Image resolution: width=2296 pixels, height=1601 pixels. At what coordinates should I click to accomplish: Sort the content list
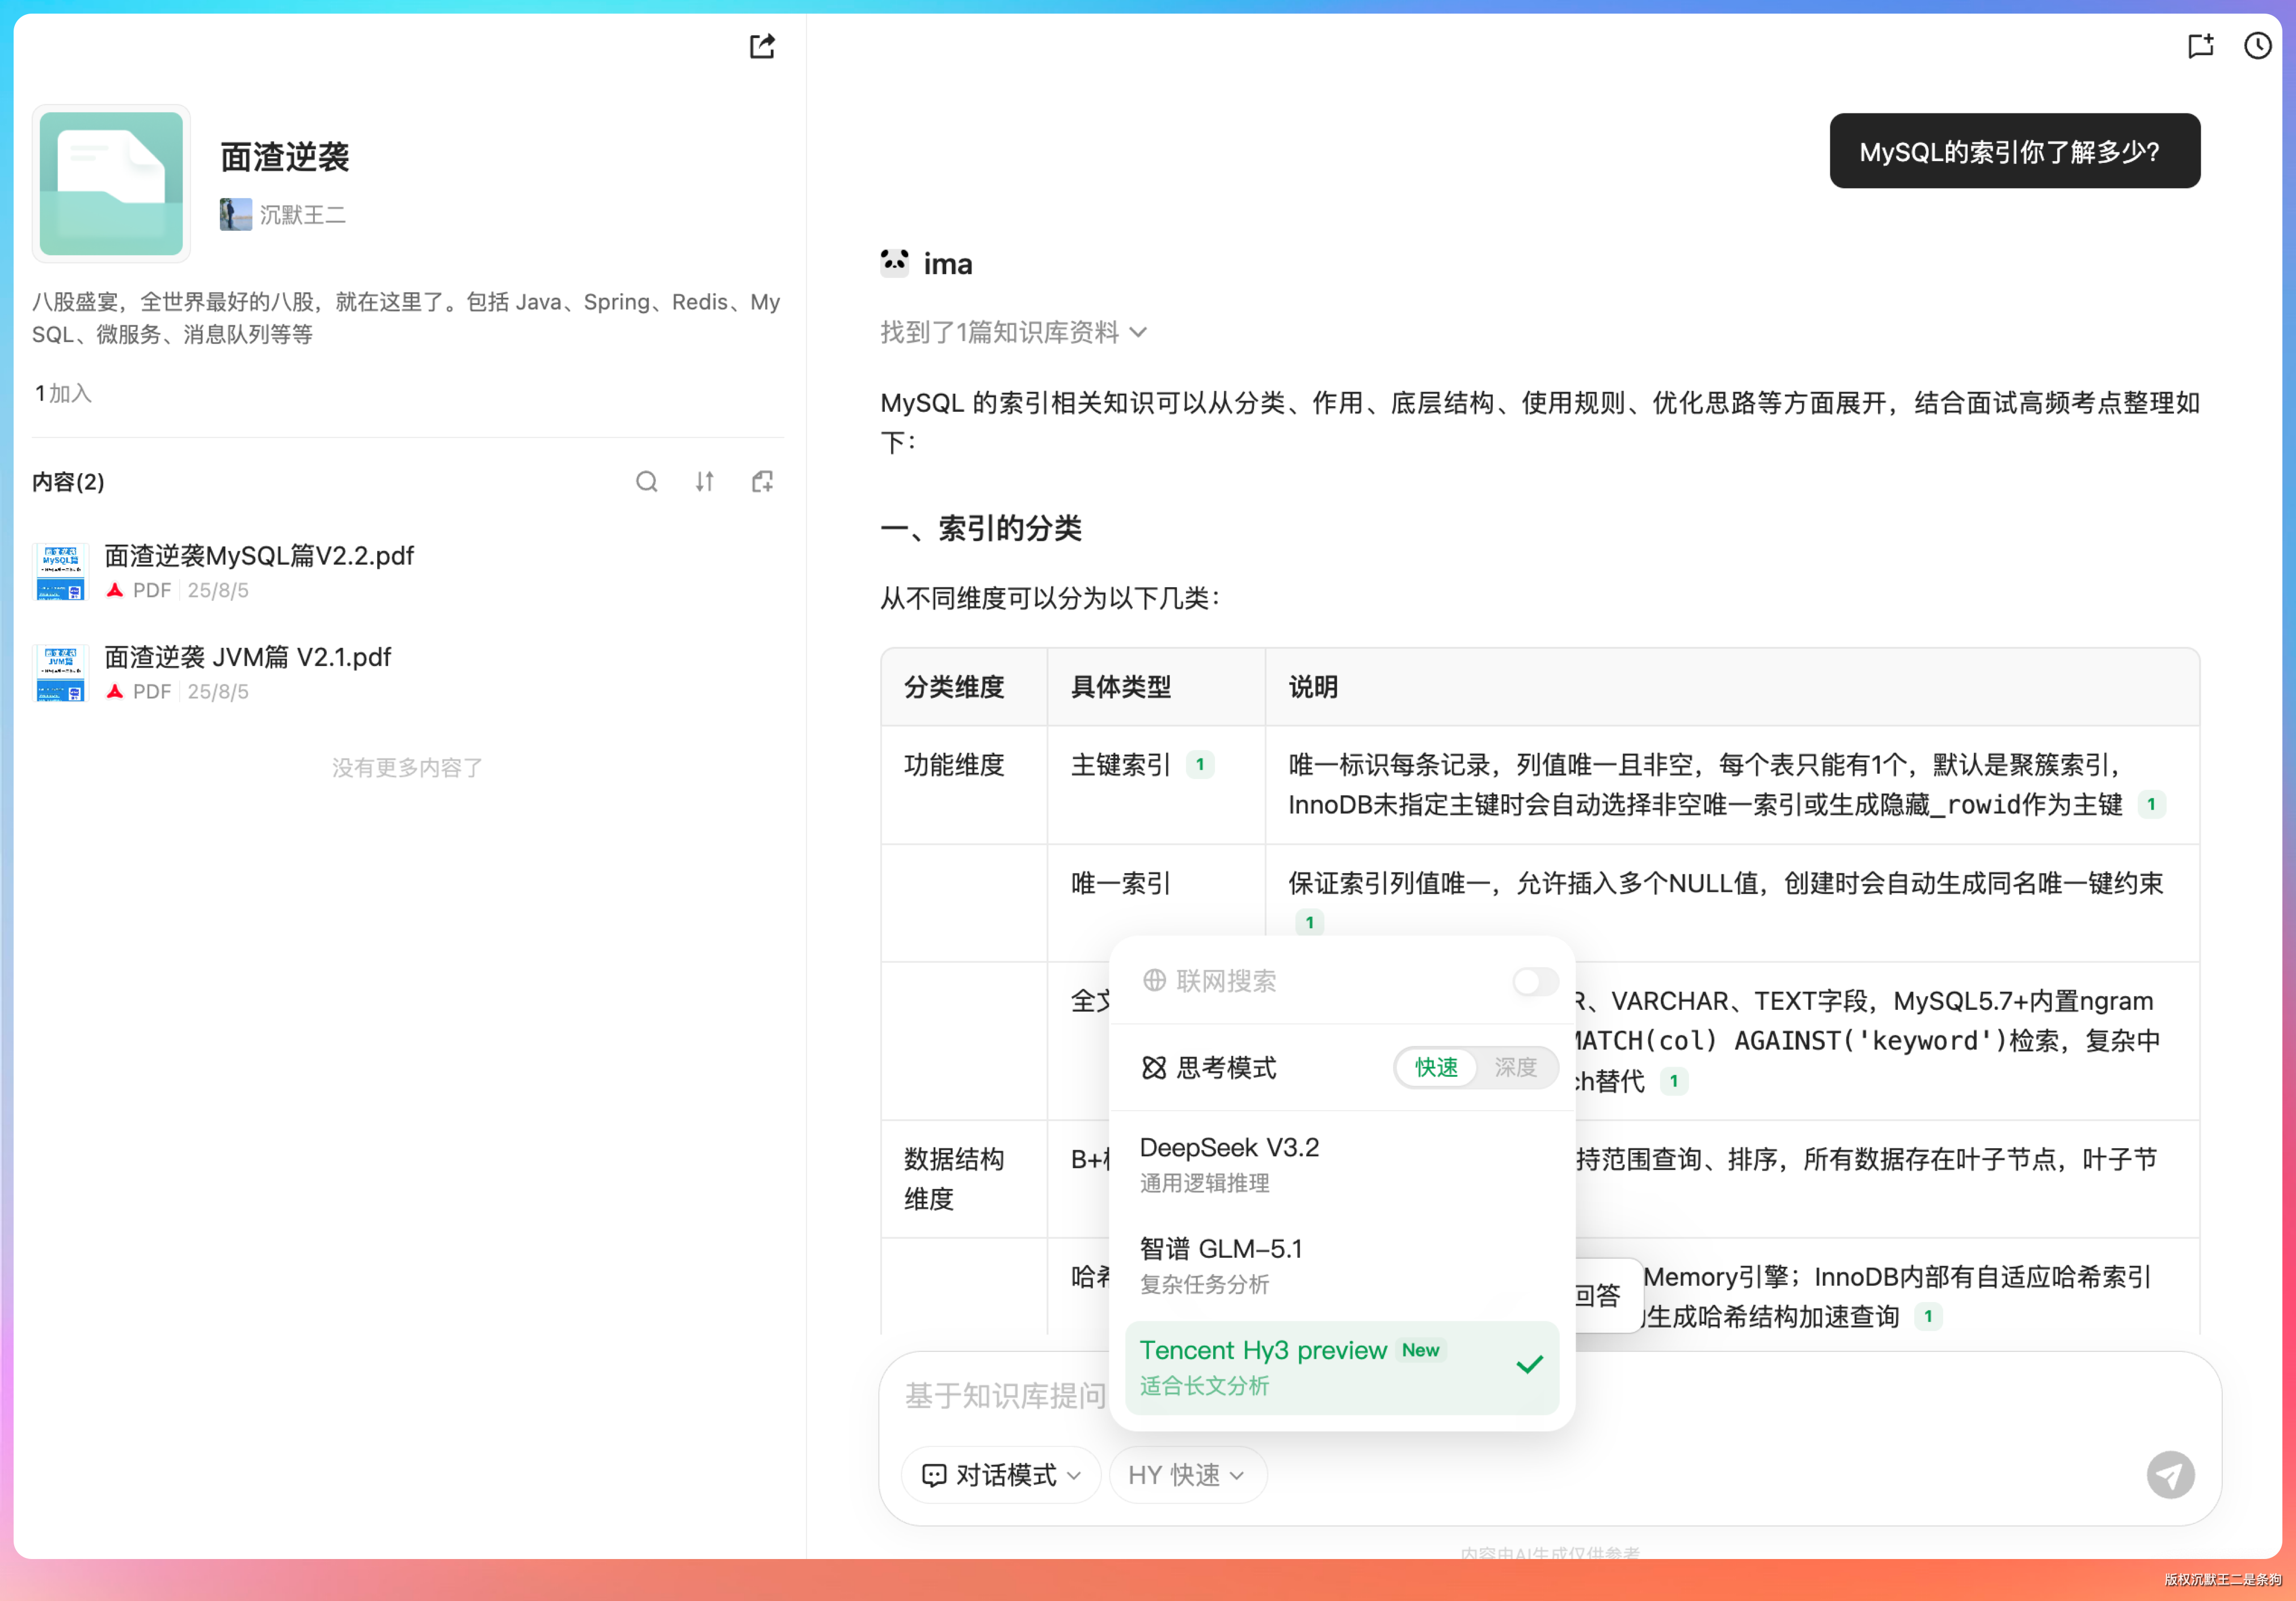pyautogui.click(x=705, y=482)
